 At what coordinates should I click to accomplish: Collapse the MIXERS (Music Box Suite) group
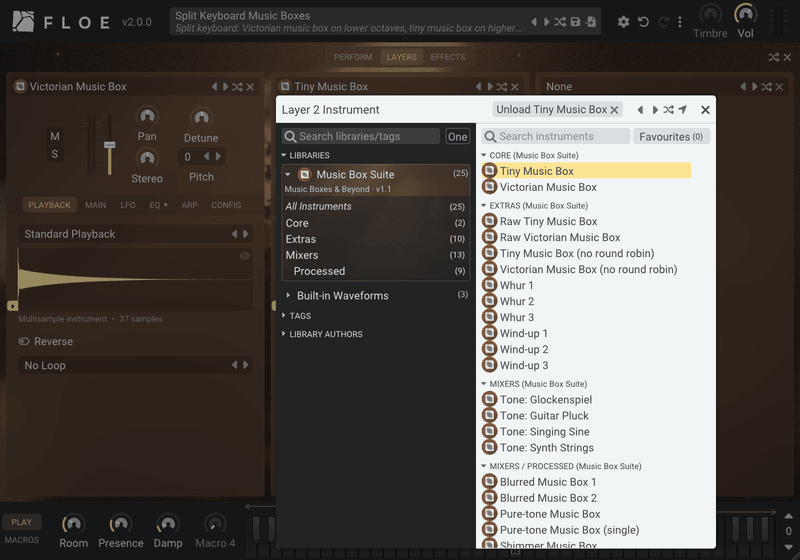click(x=484, y=384)
